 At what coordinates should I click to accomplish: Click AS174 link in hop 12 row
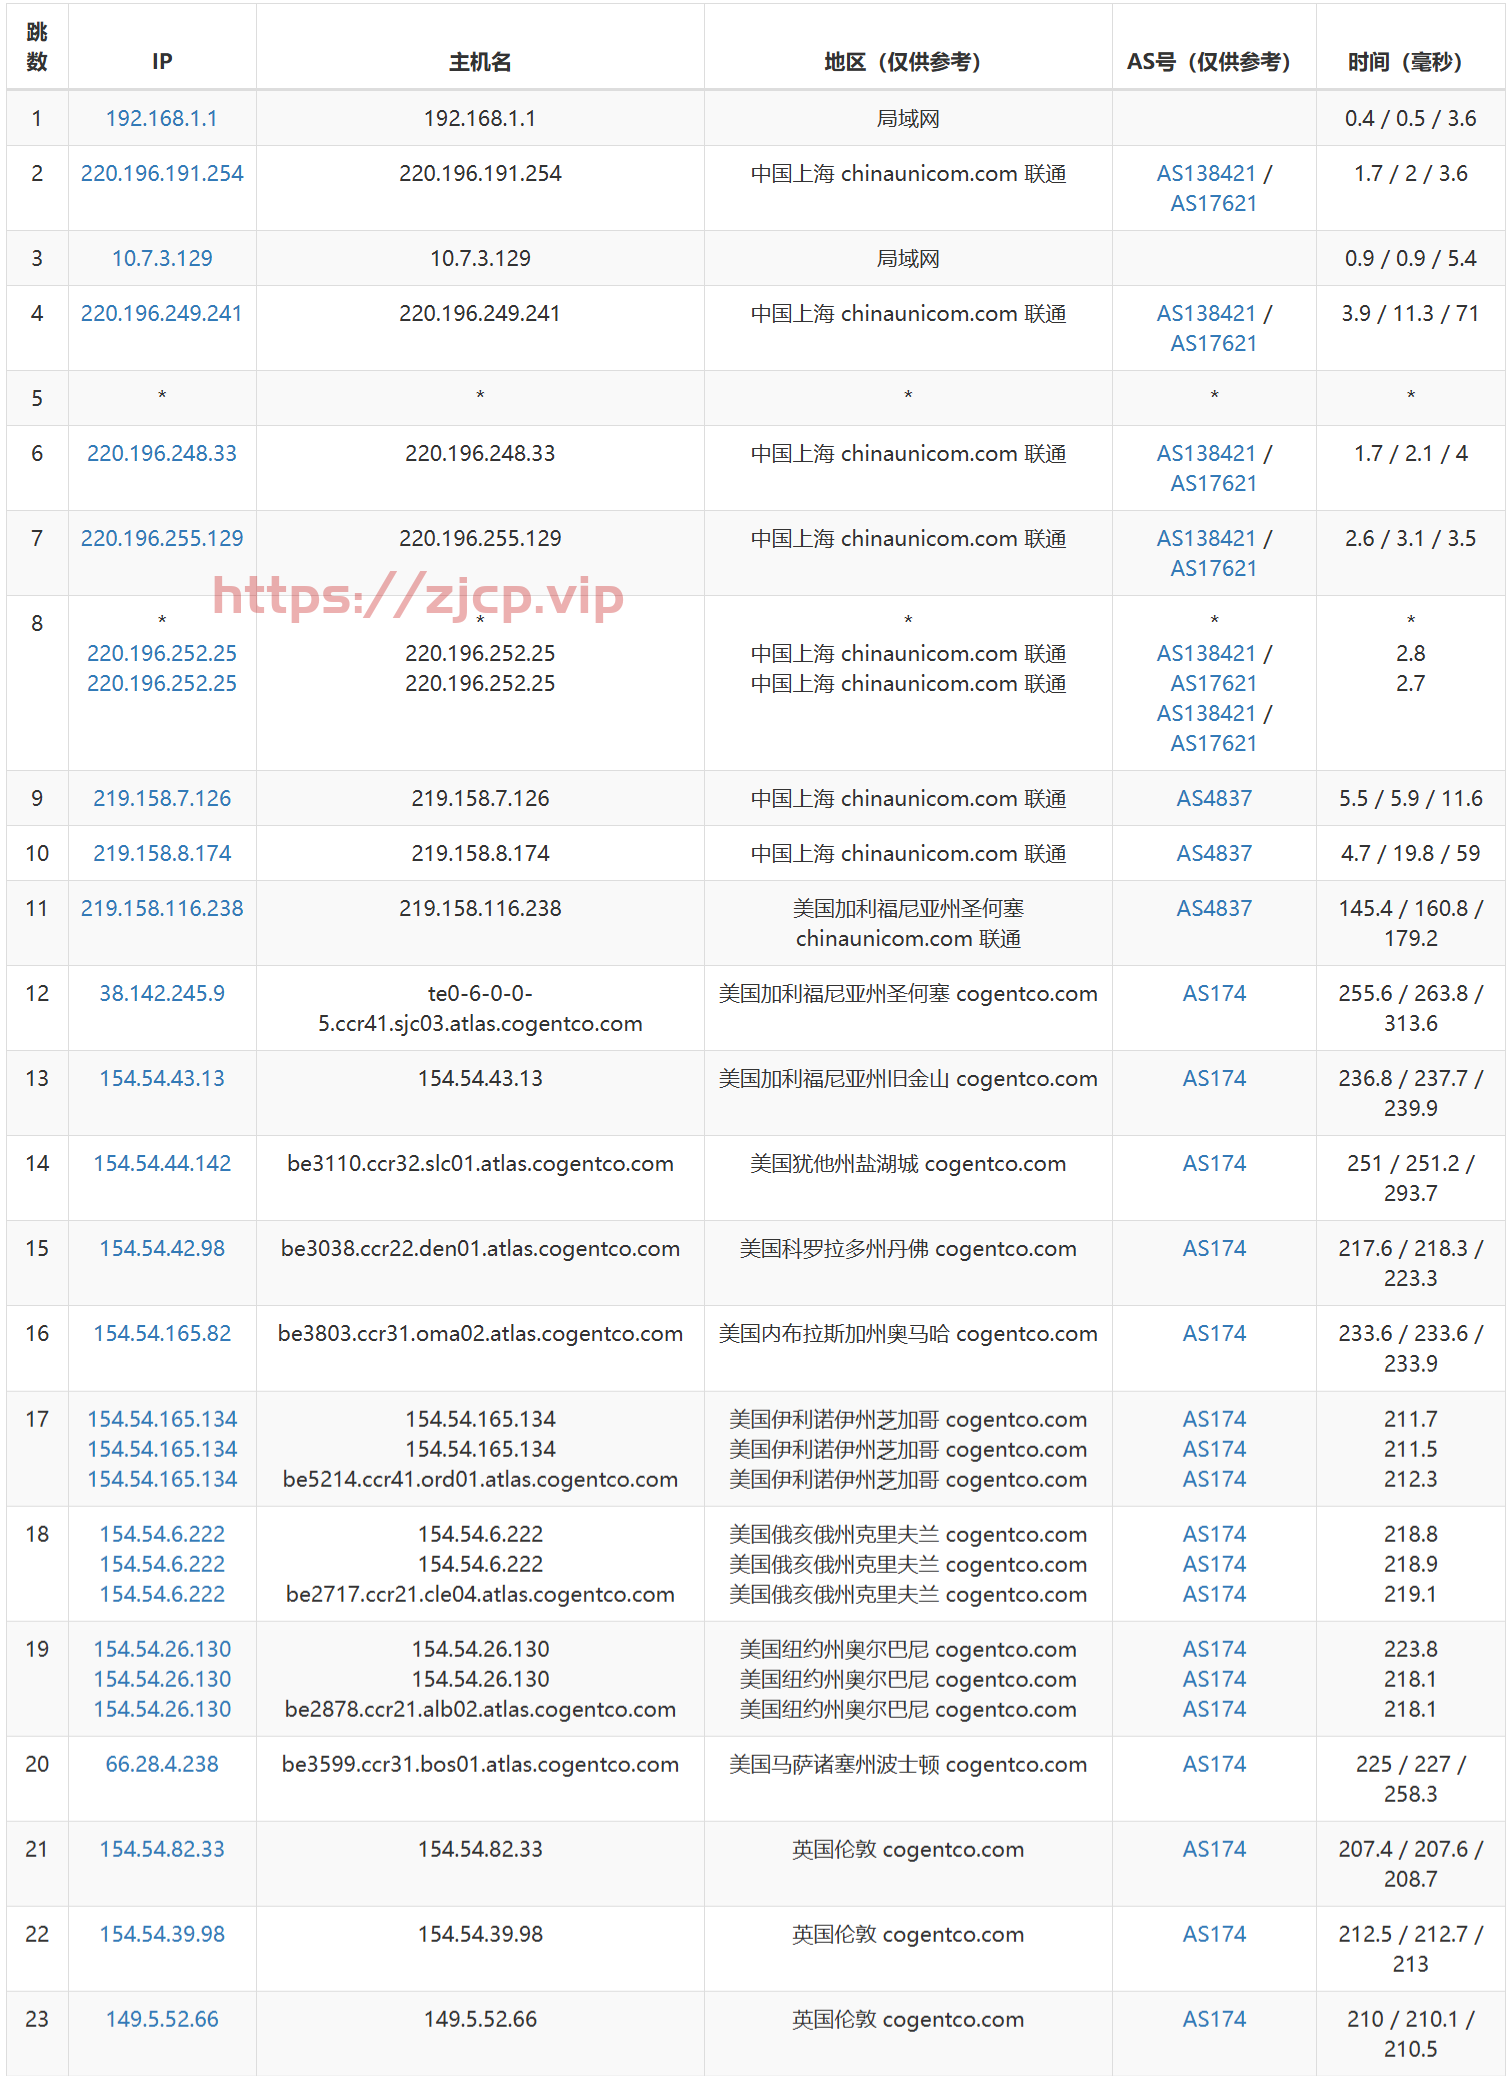(x=1214, y=993)
